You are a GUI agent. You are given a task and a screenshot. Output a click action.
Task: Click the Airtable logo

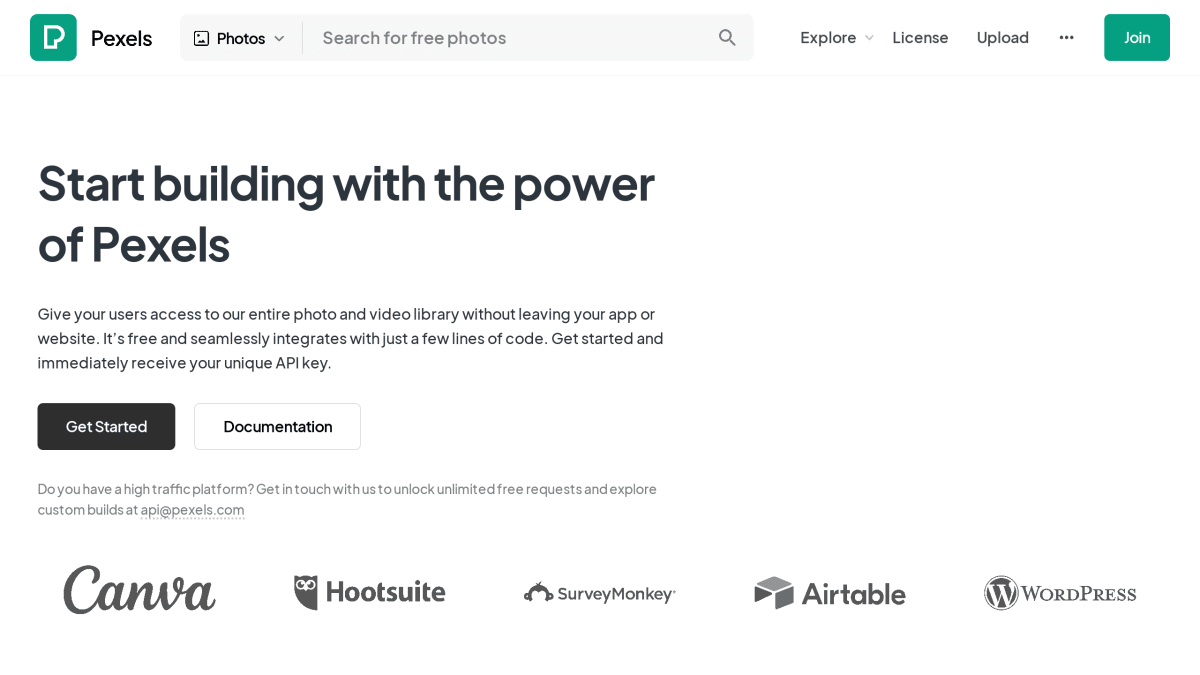tap(829, 593)
